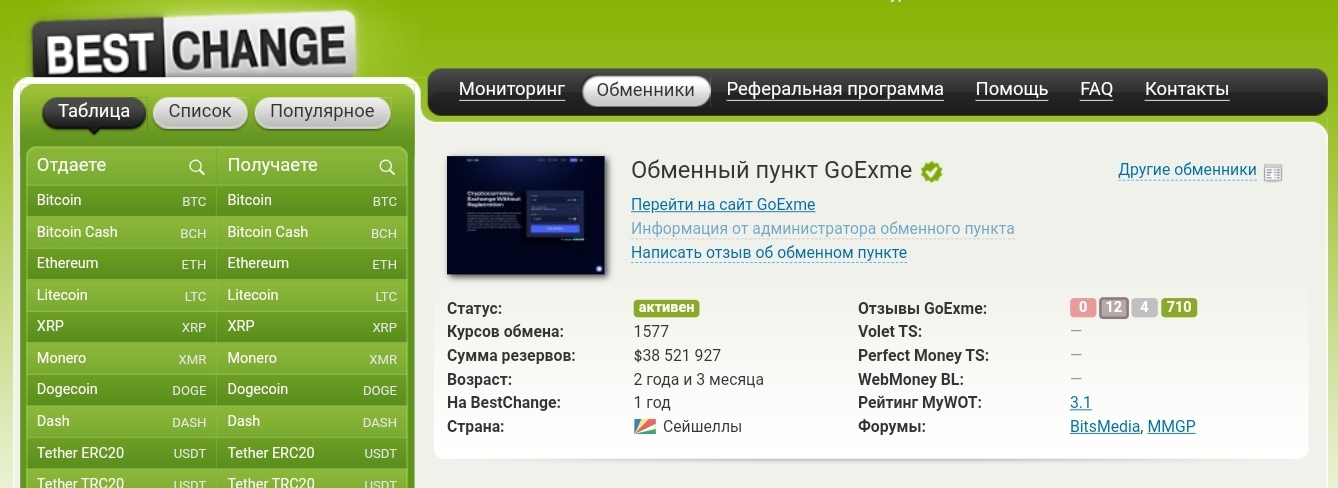1338x488 pixels.
Task: Select Ethereum in the Отдаете column
Action: pyautogui.click(x=121, y=264)
